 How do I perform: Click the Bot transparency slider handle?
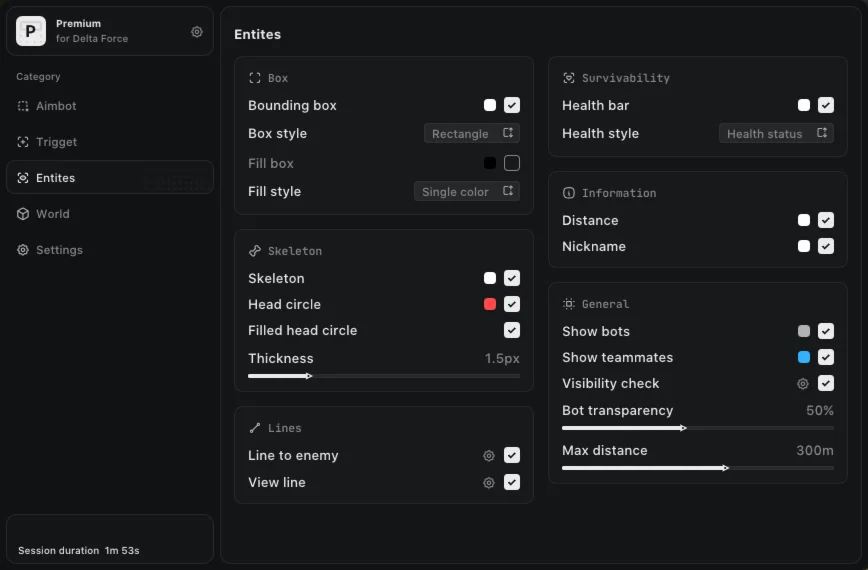684,428
